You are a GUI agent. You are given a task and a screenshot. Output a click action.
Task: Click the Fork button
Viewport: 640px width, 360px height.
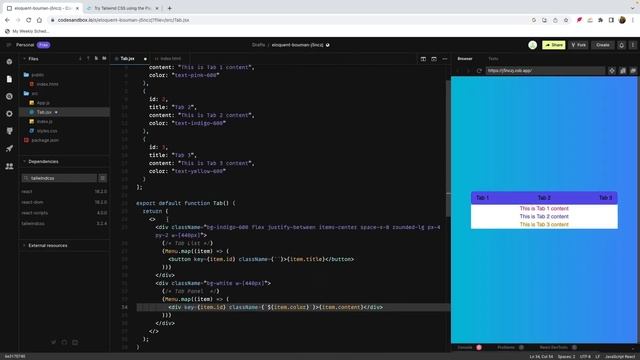pyautogui.click(x=578, y=45)
